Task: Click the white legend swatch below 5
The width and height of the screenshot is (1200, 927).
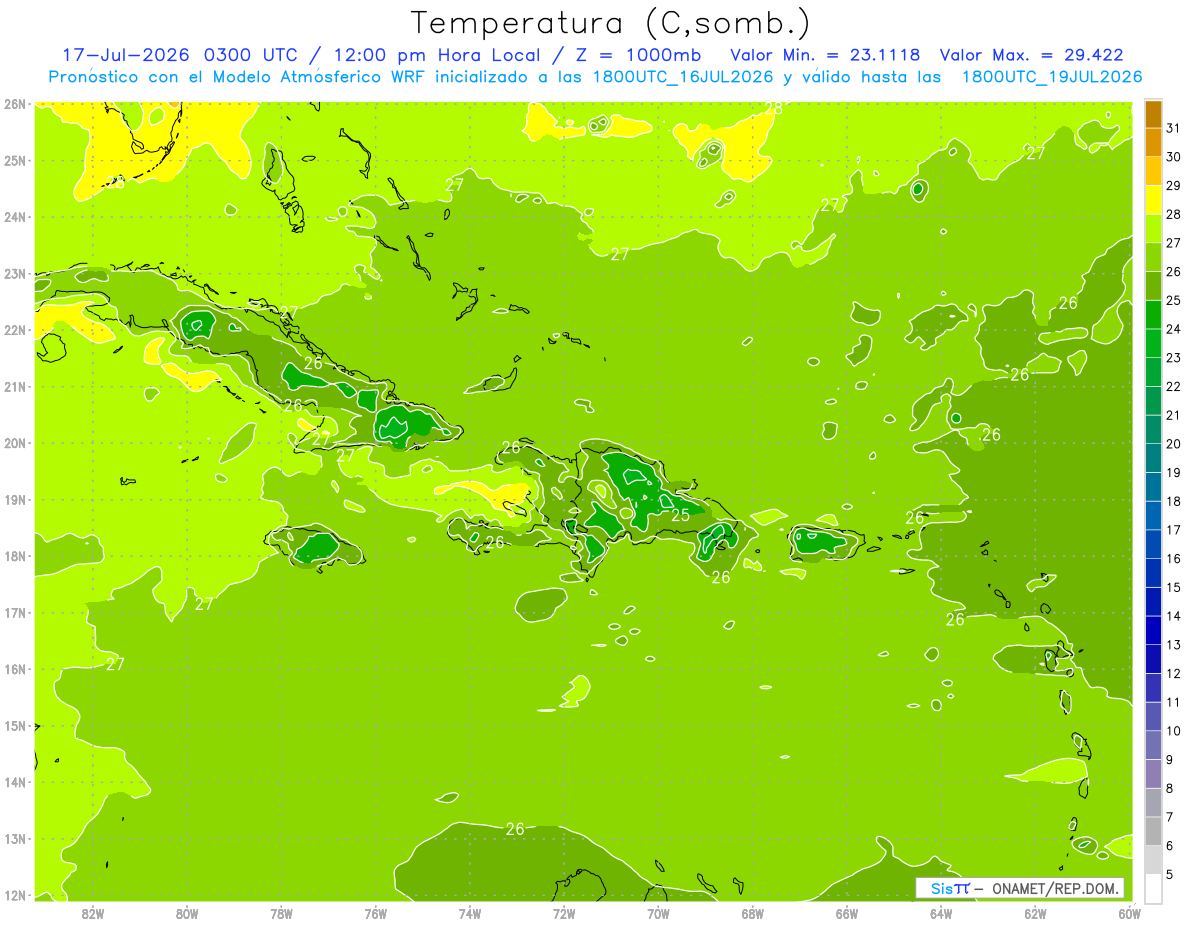Action: (1153, 888)
